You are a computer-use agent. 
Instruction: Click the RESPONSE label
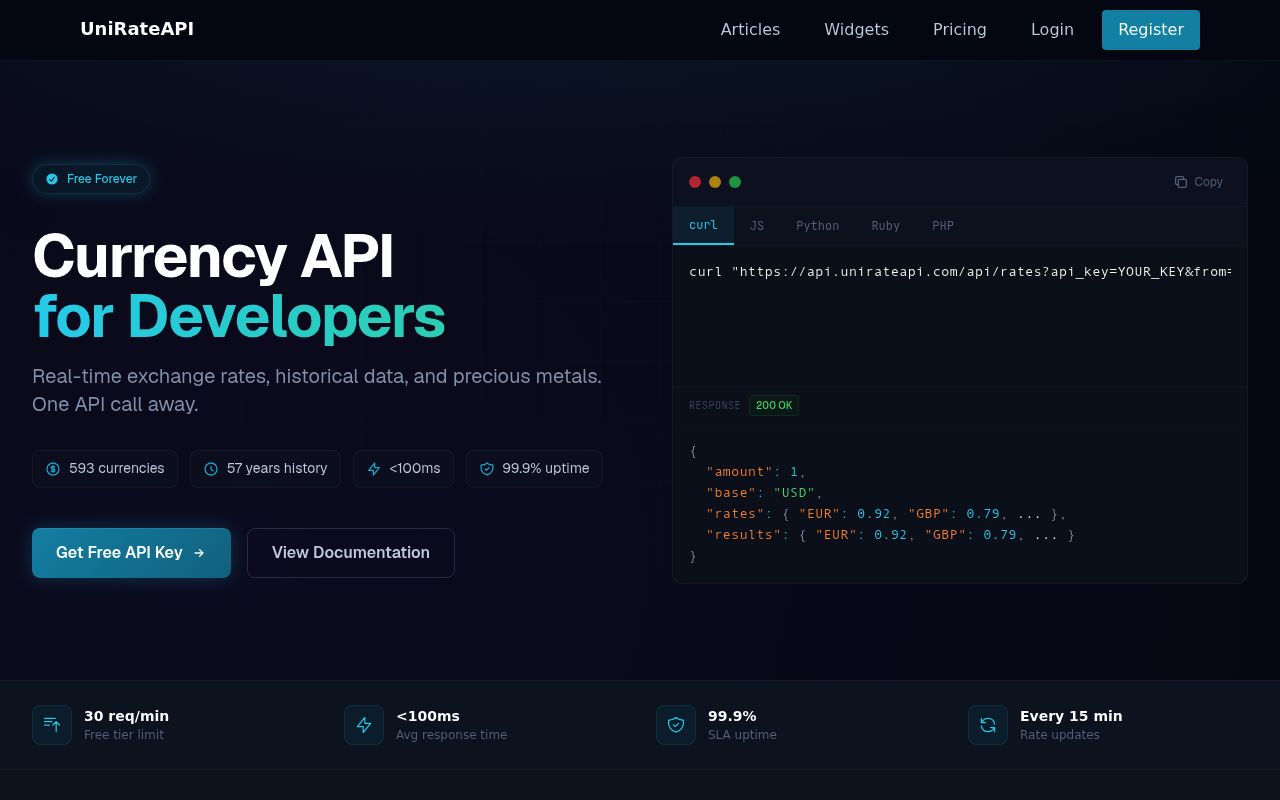[715, 406]
